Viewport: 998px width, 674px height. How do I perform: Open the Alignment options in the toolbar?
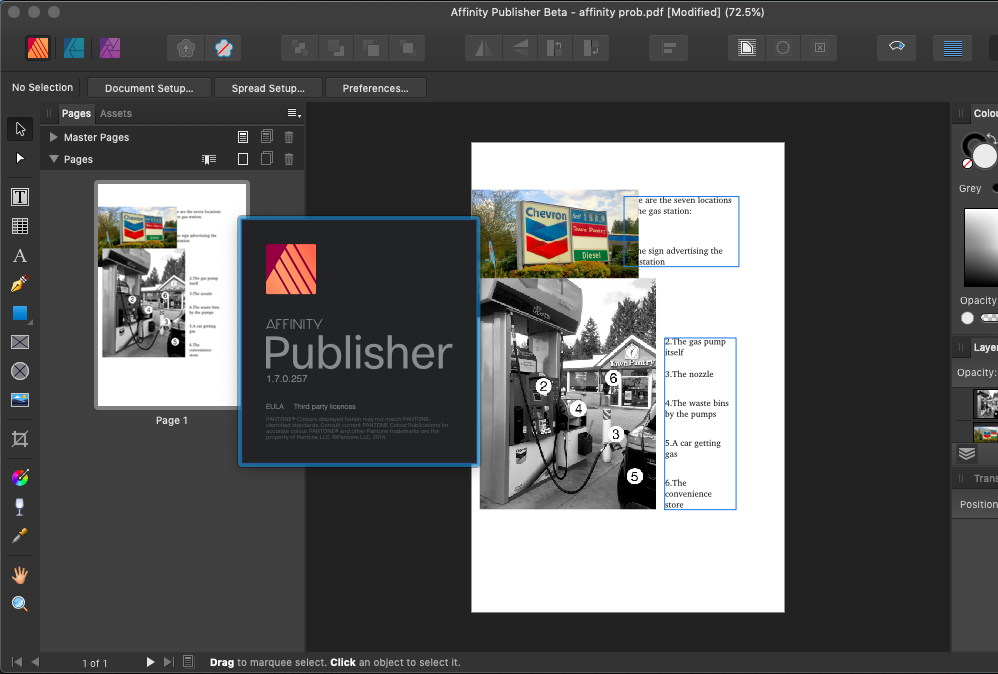point(668,48)
